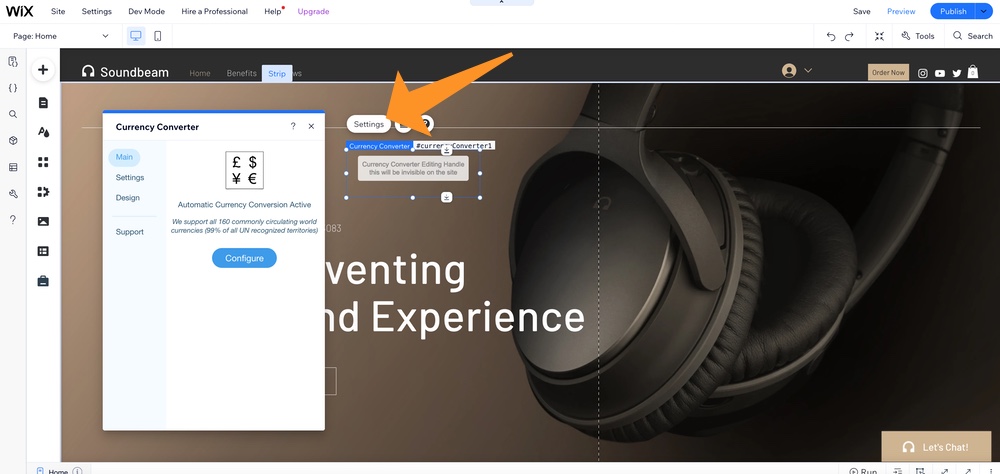Click the Add elements plus button
Screen dimensions: 1000x474
[x=43, y=70]
